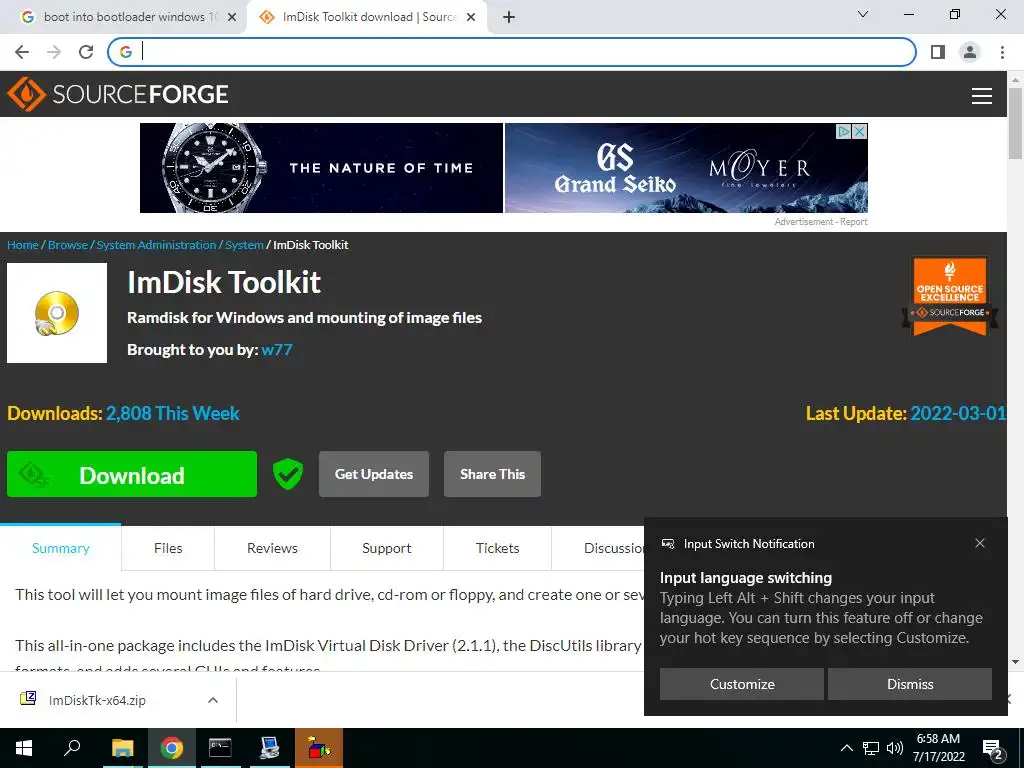The width and height of the screenshot is (1024, 768).
Task: Click the page vertical scrollbar thumb
Action: click(1015, 123)
